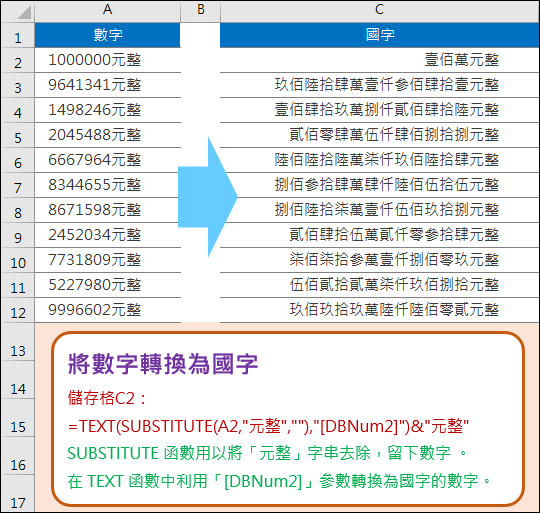Select row 15 header

(18, 418)
